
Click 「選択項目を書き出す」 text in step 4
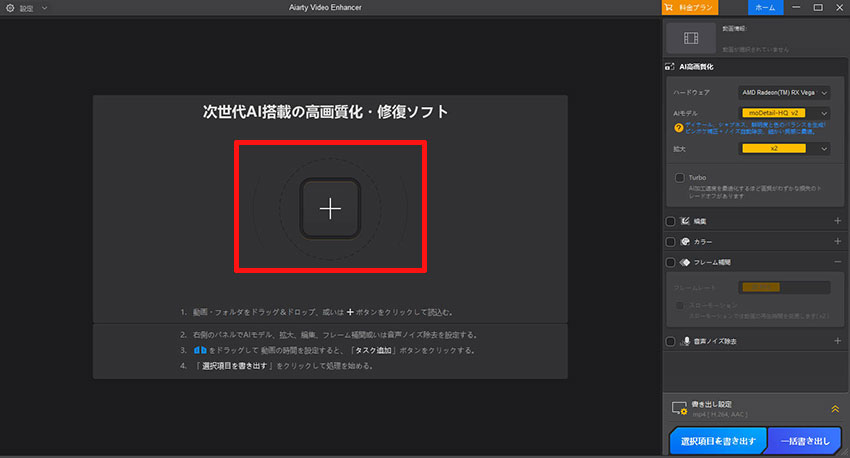[x=235, y=366]
